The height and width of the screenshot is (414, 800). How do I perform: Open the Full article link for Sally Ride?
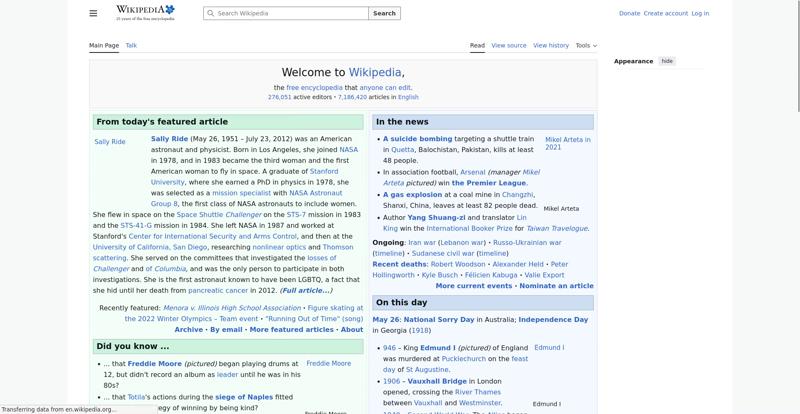point(306,290)
